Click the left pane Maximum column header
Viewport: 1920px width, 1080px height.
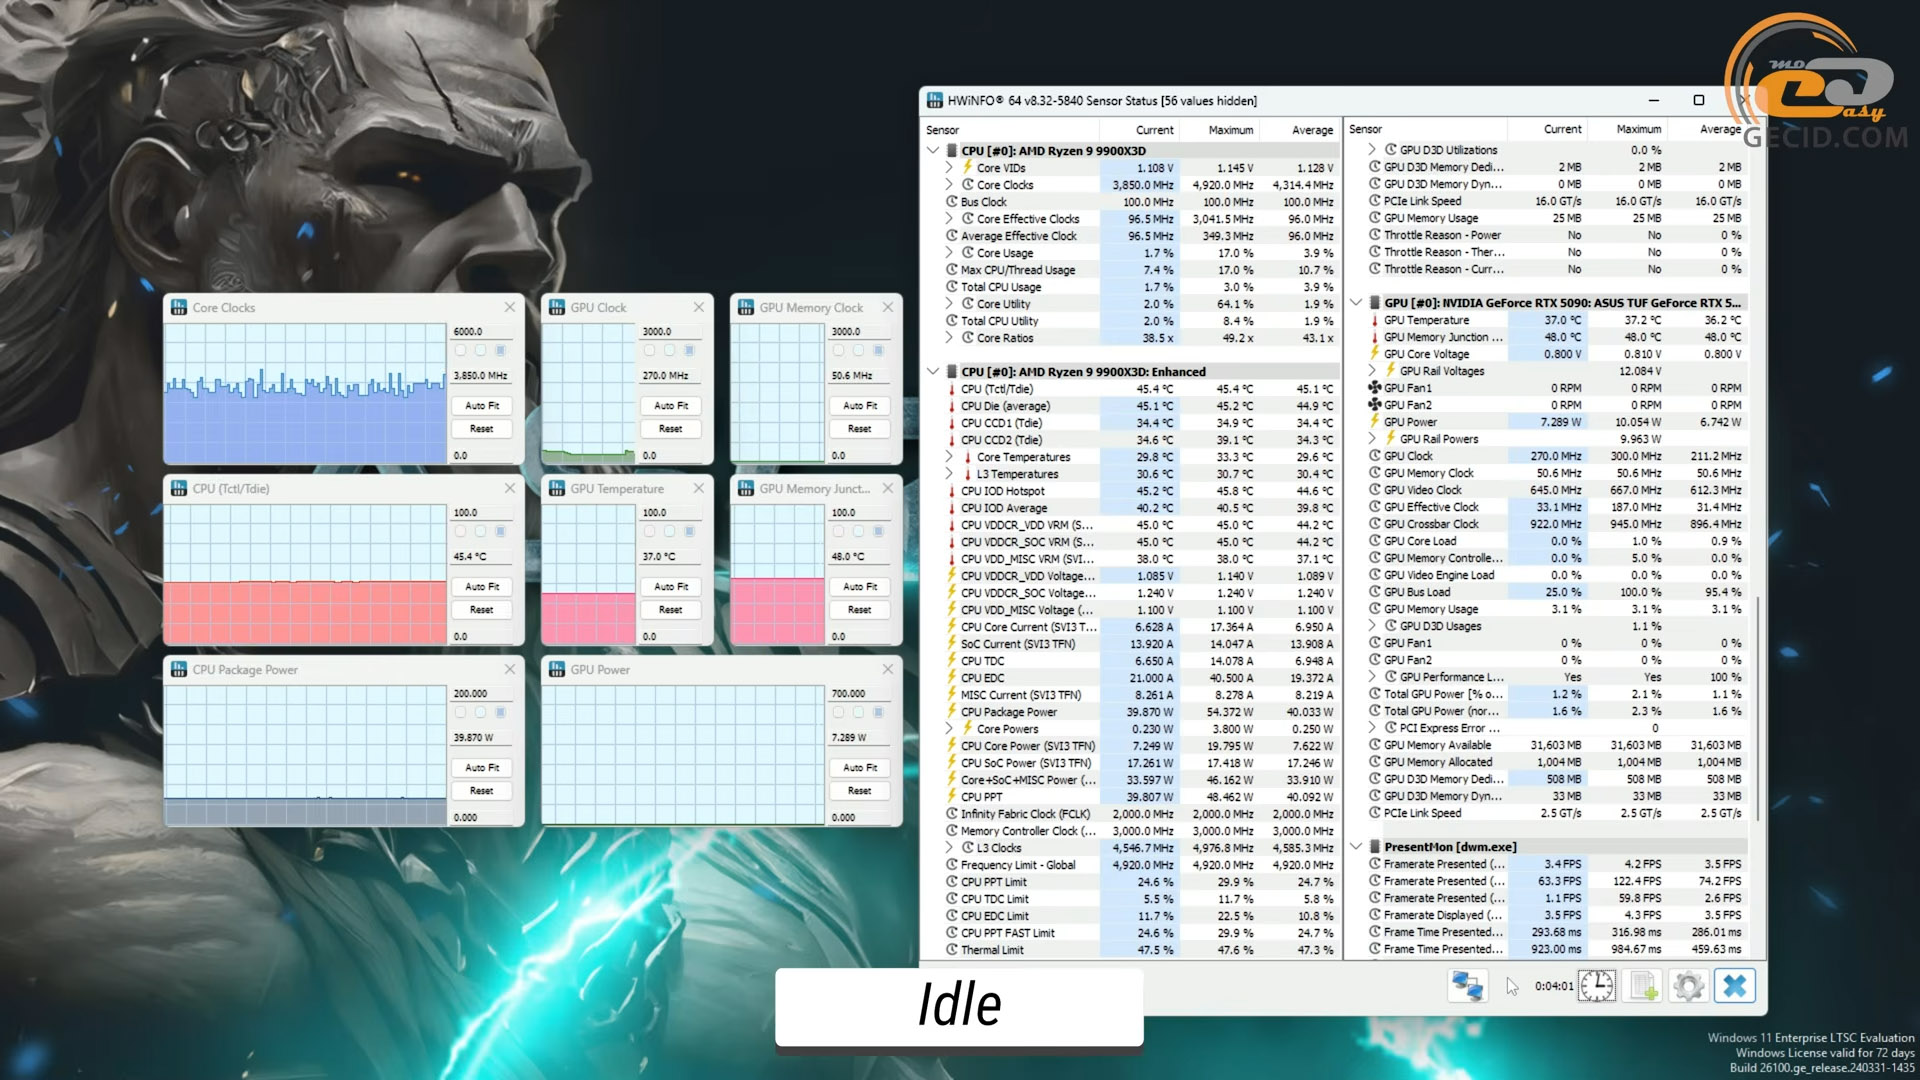click(1230, 130)
